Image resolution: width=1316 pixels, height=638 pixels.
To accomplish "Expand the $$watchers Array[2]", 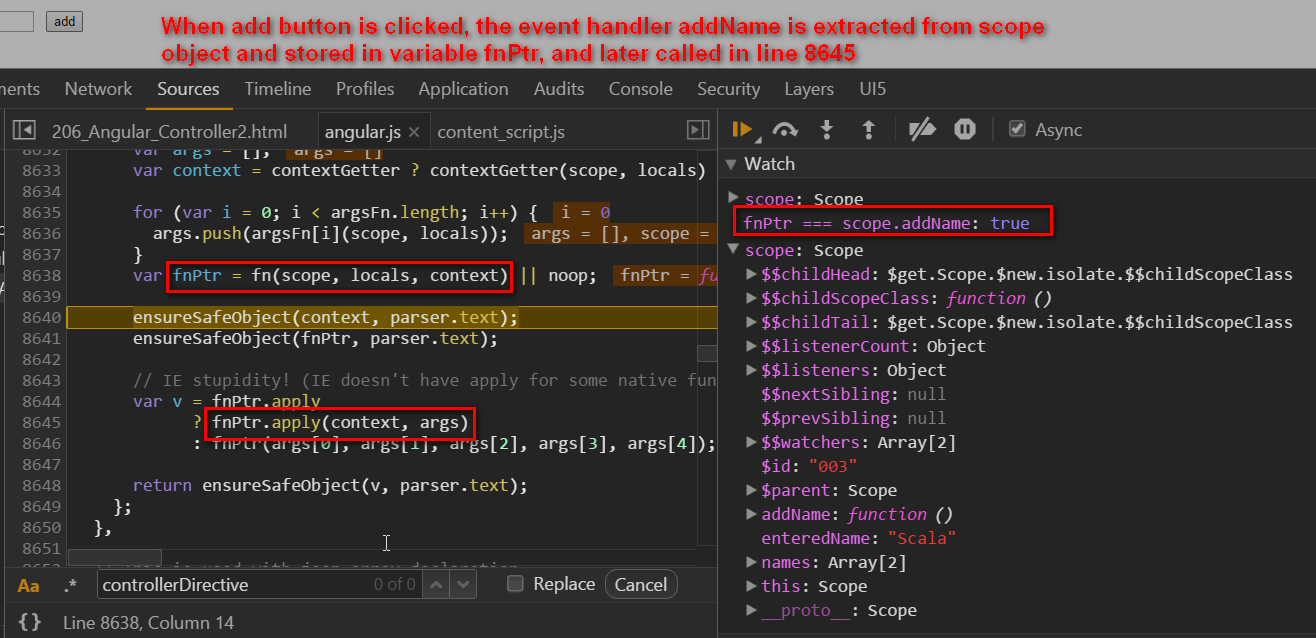I will point(752,442).
